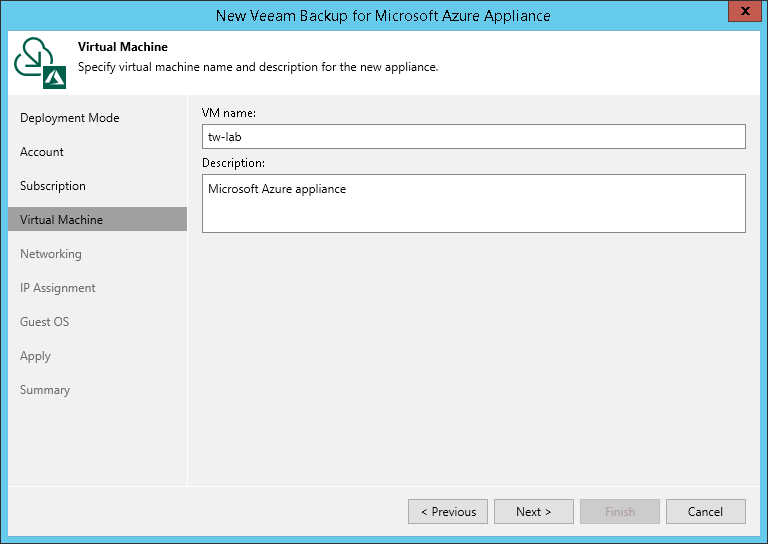Screen dimensions: 768x544
Task: Click the Azure appliance wizard icon
Action: tap(40, 63)
